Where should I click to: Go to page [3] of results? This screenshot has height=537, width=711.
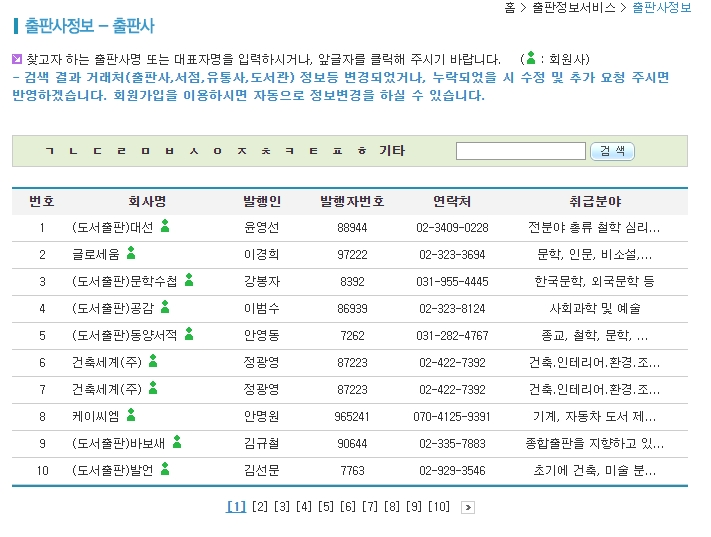(x=282, y=507)
